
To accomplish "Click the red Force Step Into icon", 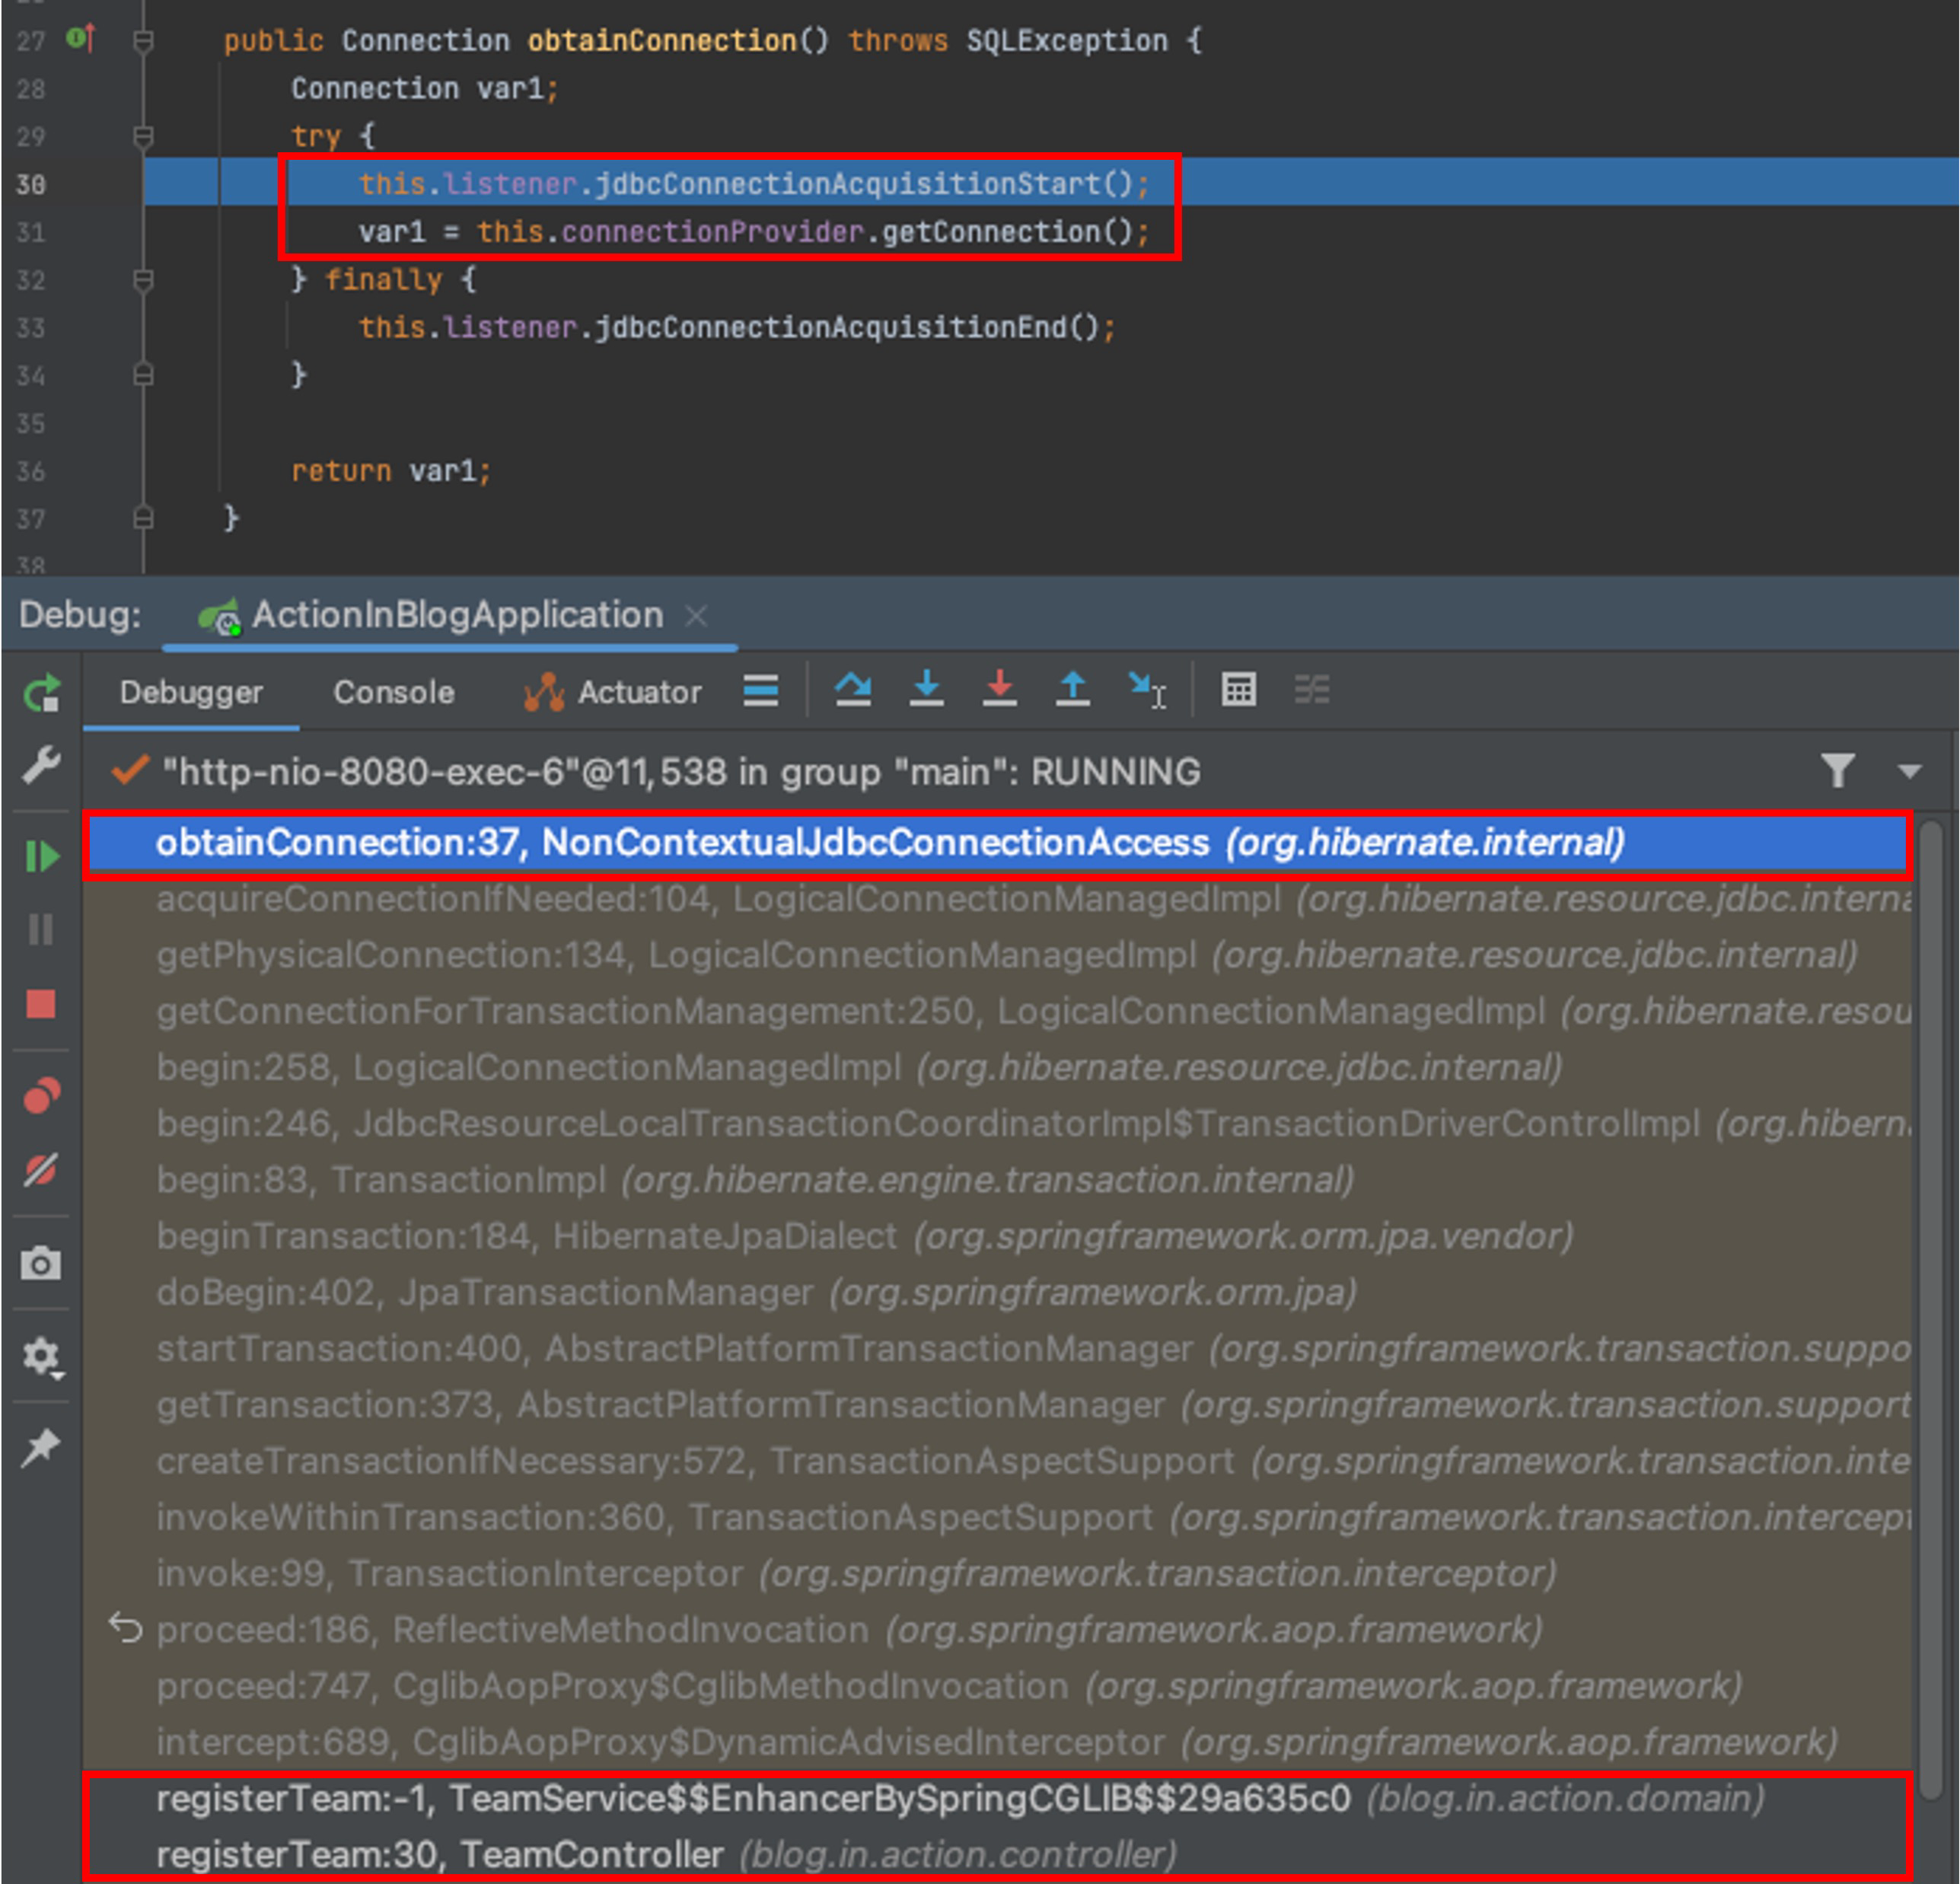I will tap(999, 689).
